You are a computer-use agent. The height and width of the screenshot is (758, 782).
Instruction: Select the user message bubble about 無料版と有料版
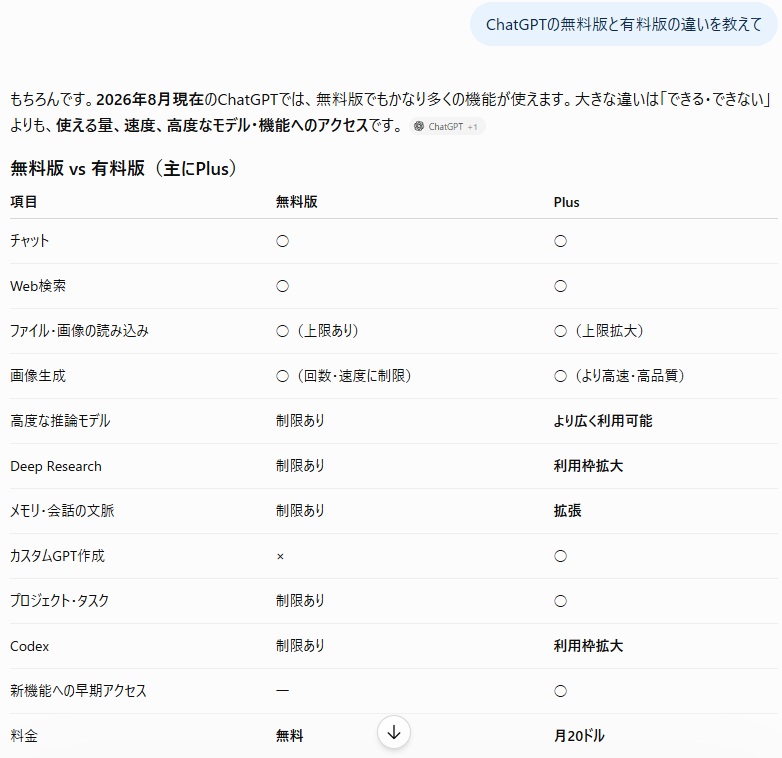click(623, 24)
